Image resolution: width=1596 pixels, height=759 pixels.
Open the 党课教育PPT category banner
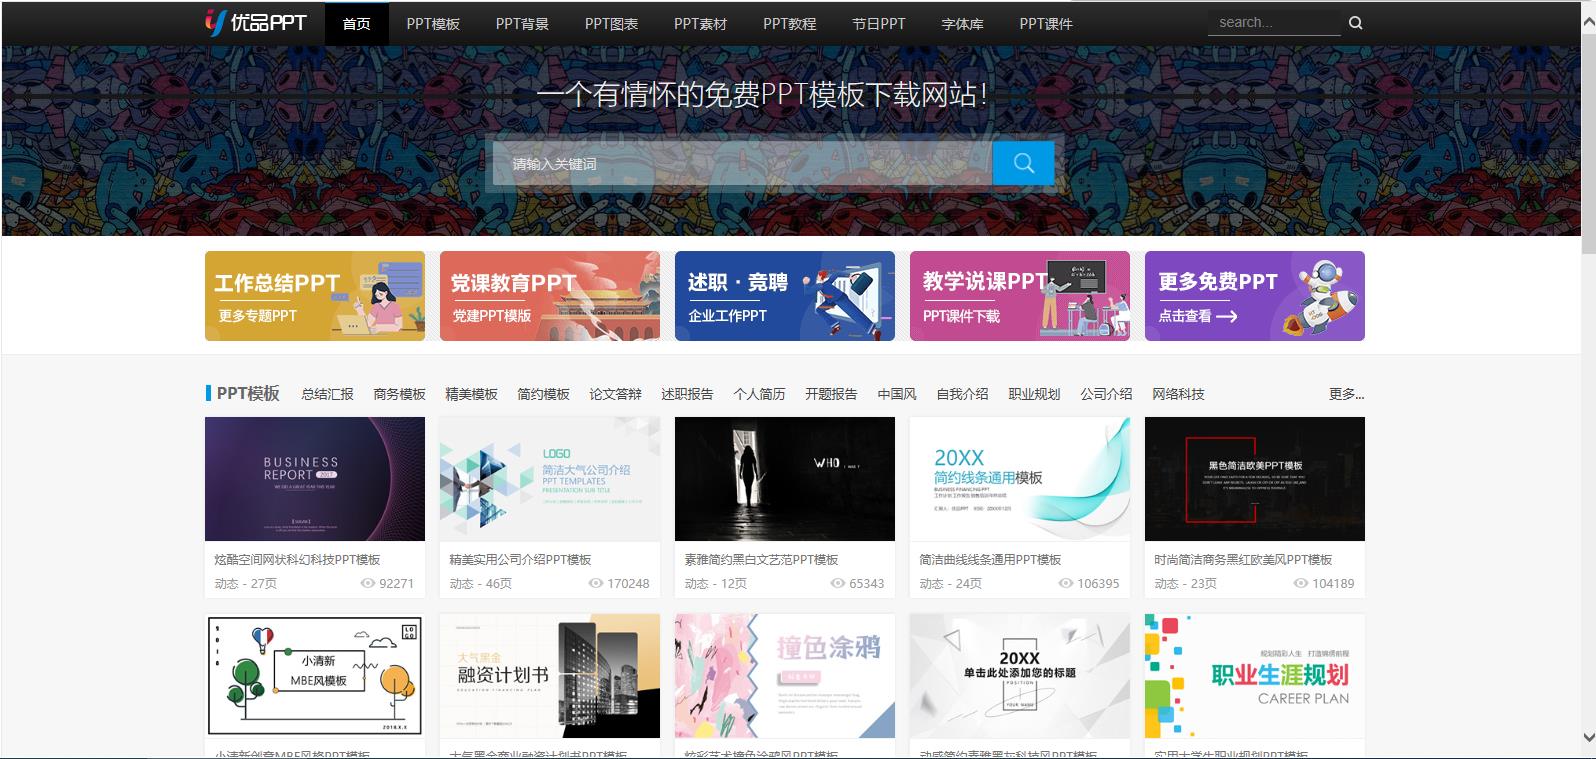549,296
